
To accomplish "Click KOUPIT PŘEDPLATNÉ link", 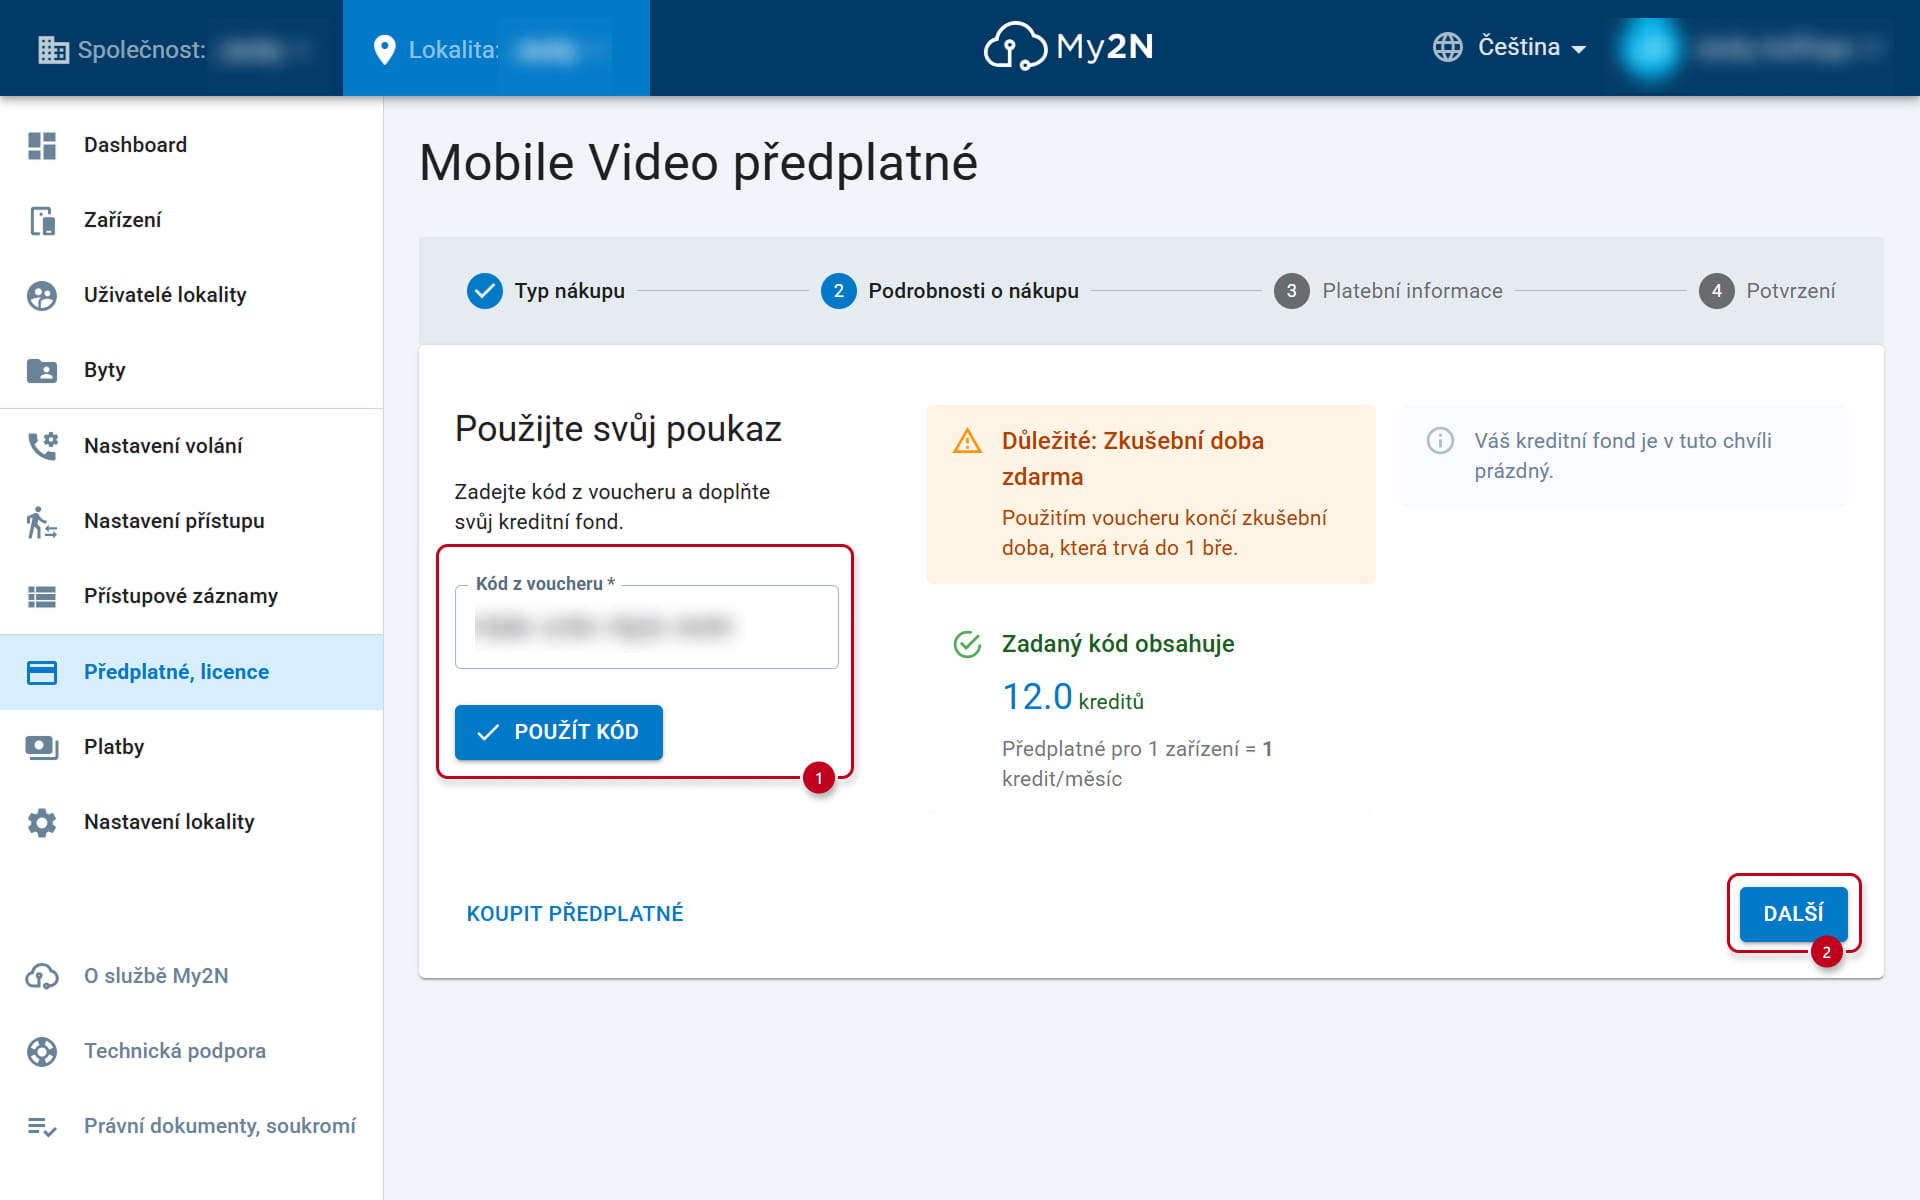I will pos(575,914).
